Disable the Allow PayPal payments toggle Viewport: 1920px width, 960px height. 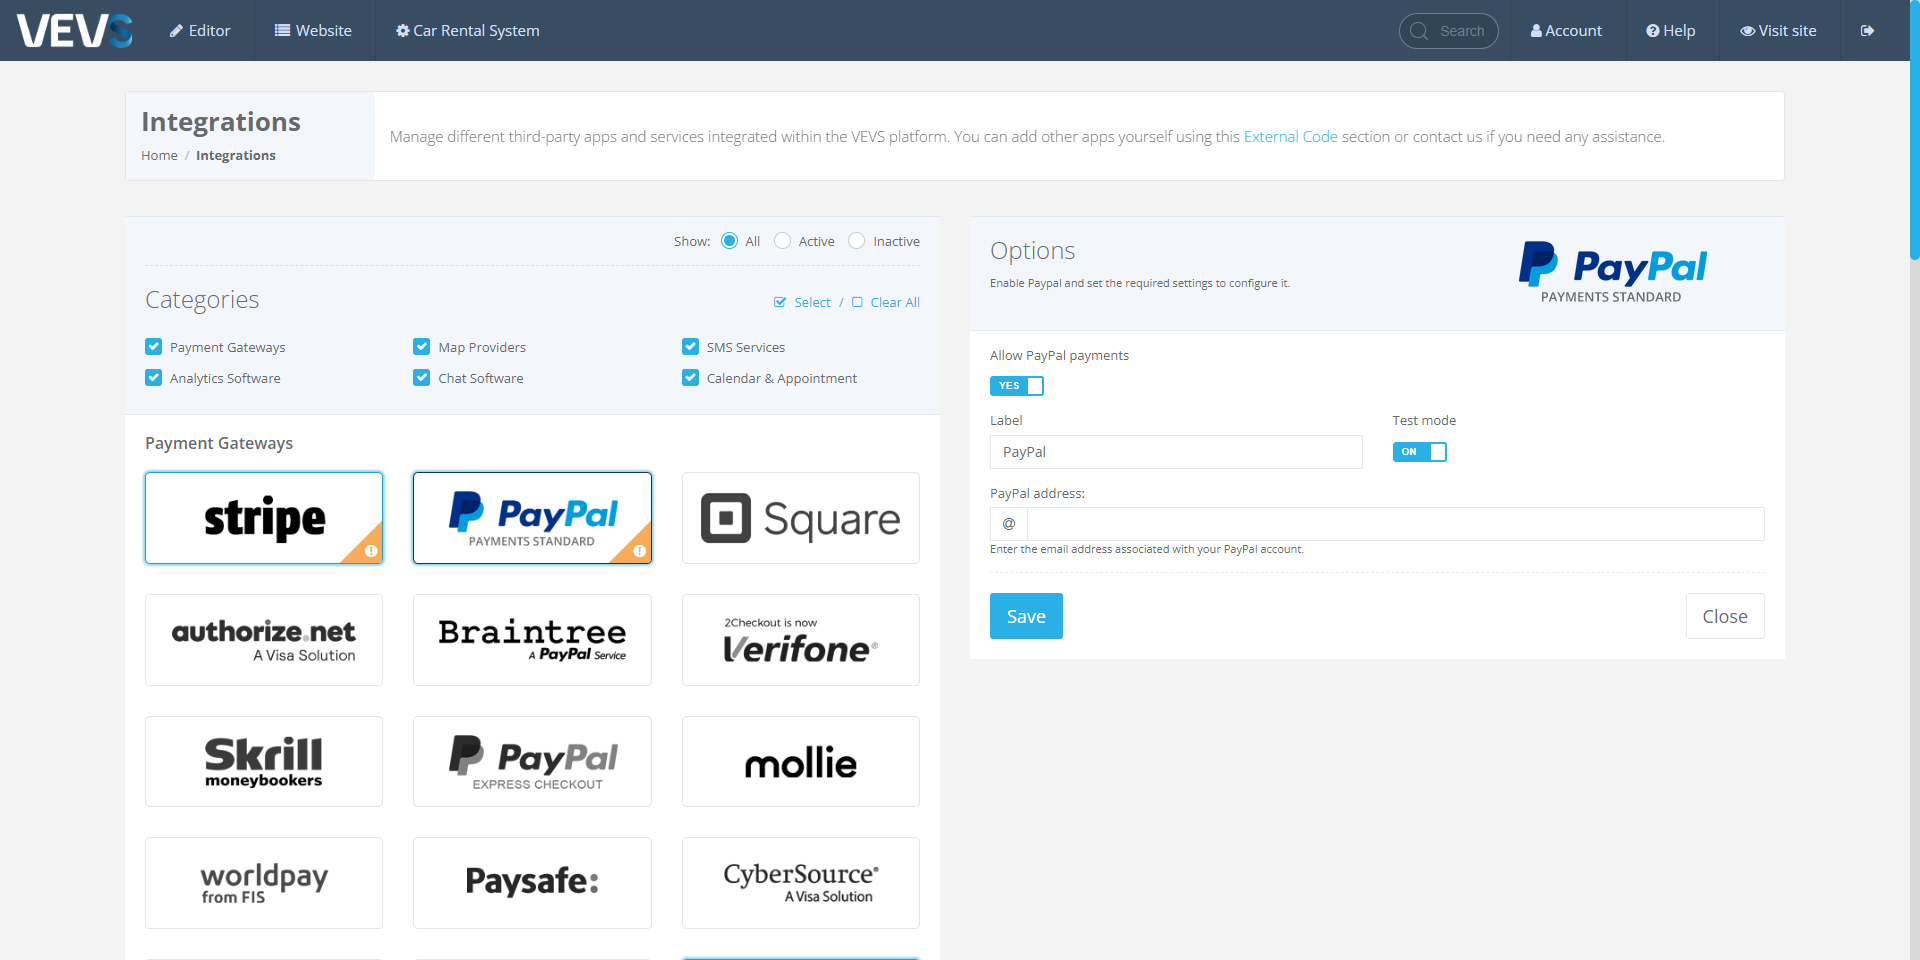tap(1016, 385)
